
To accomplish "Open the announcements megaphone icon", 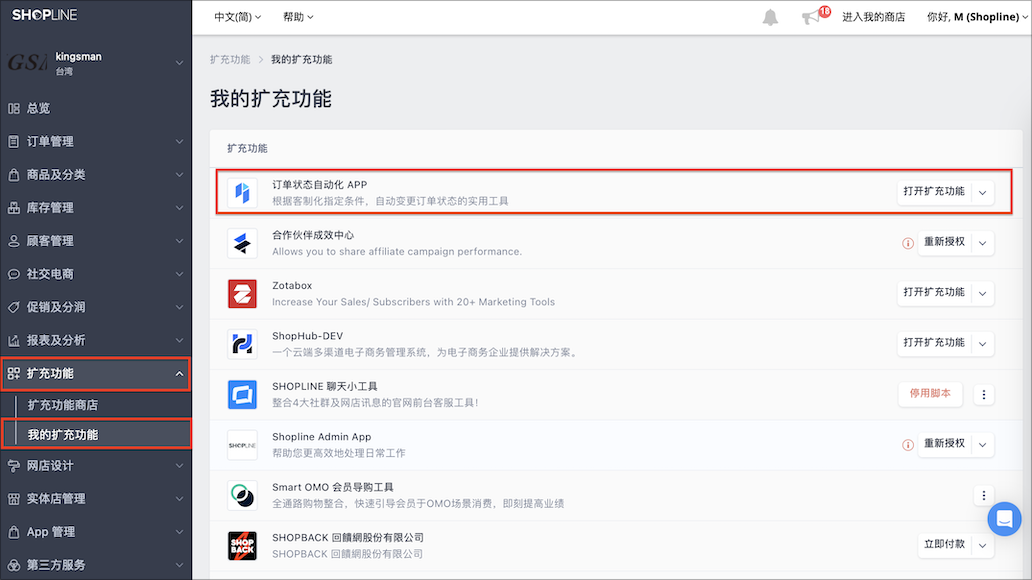I will [x=811, y=17].
